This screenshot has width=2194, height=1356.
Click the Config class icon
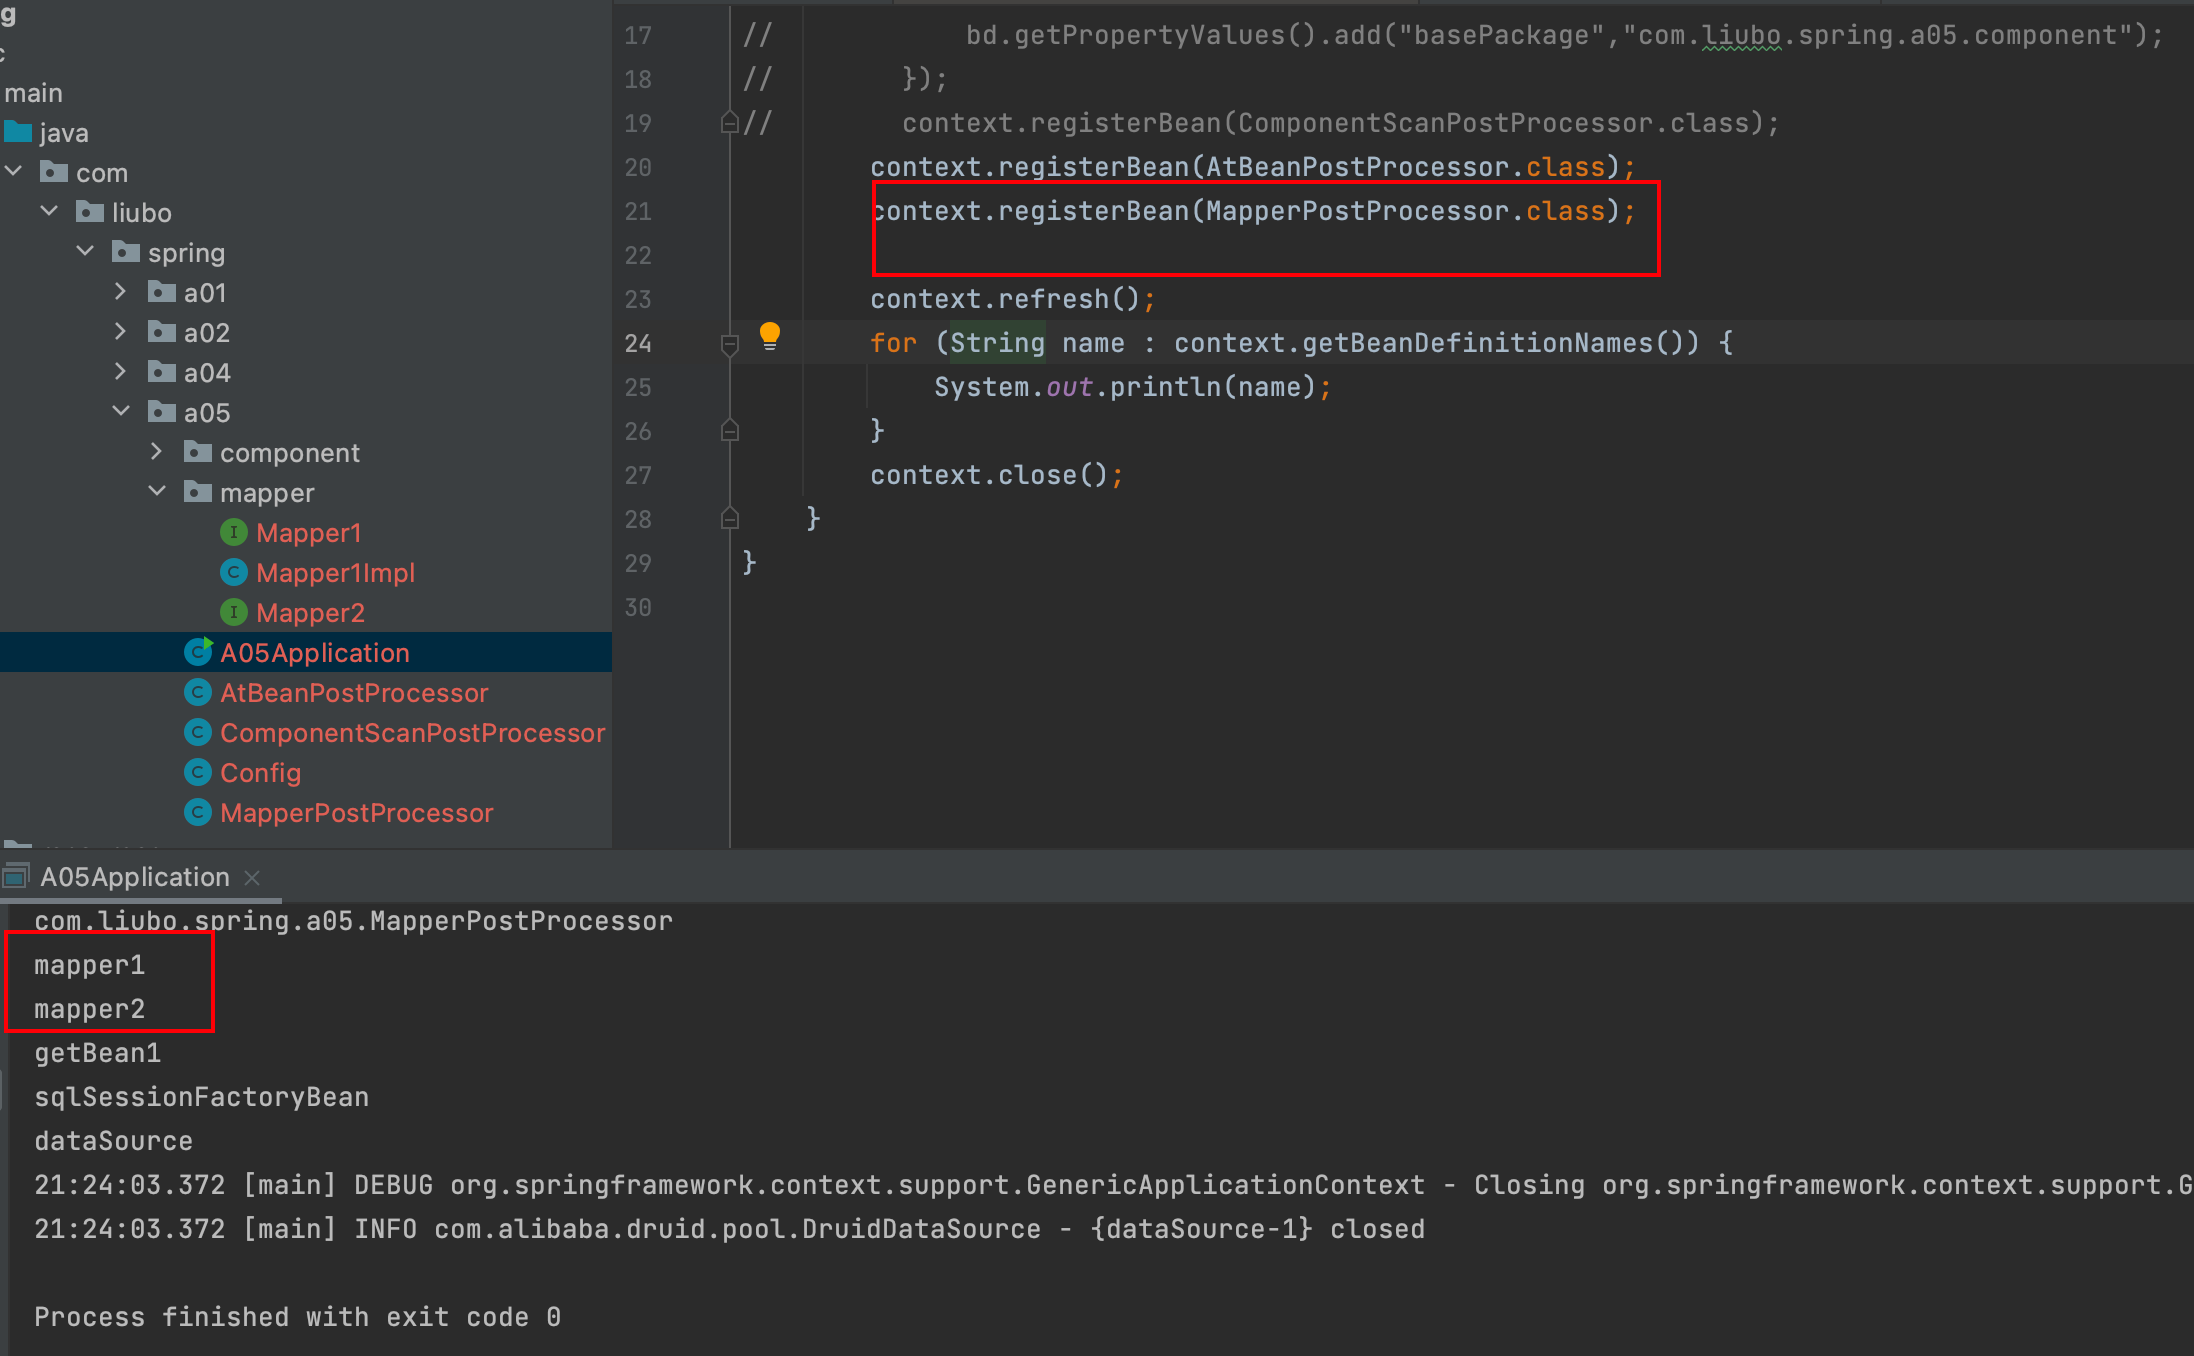[x=197, y=772]
